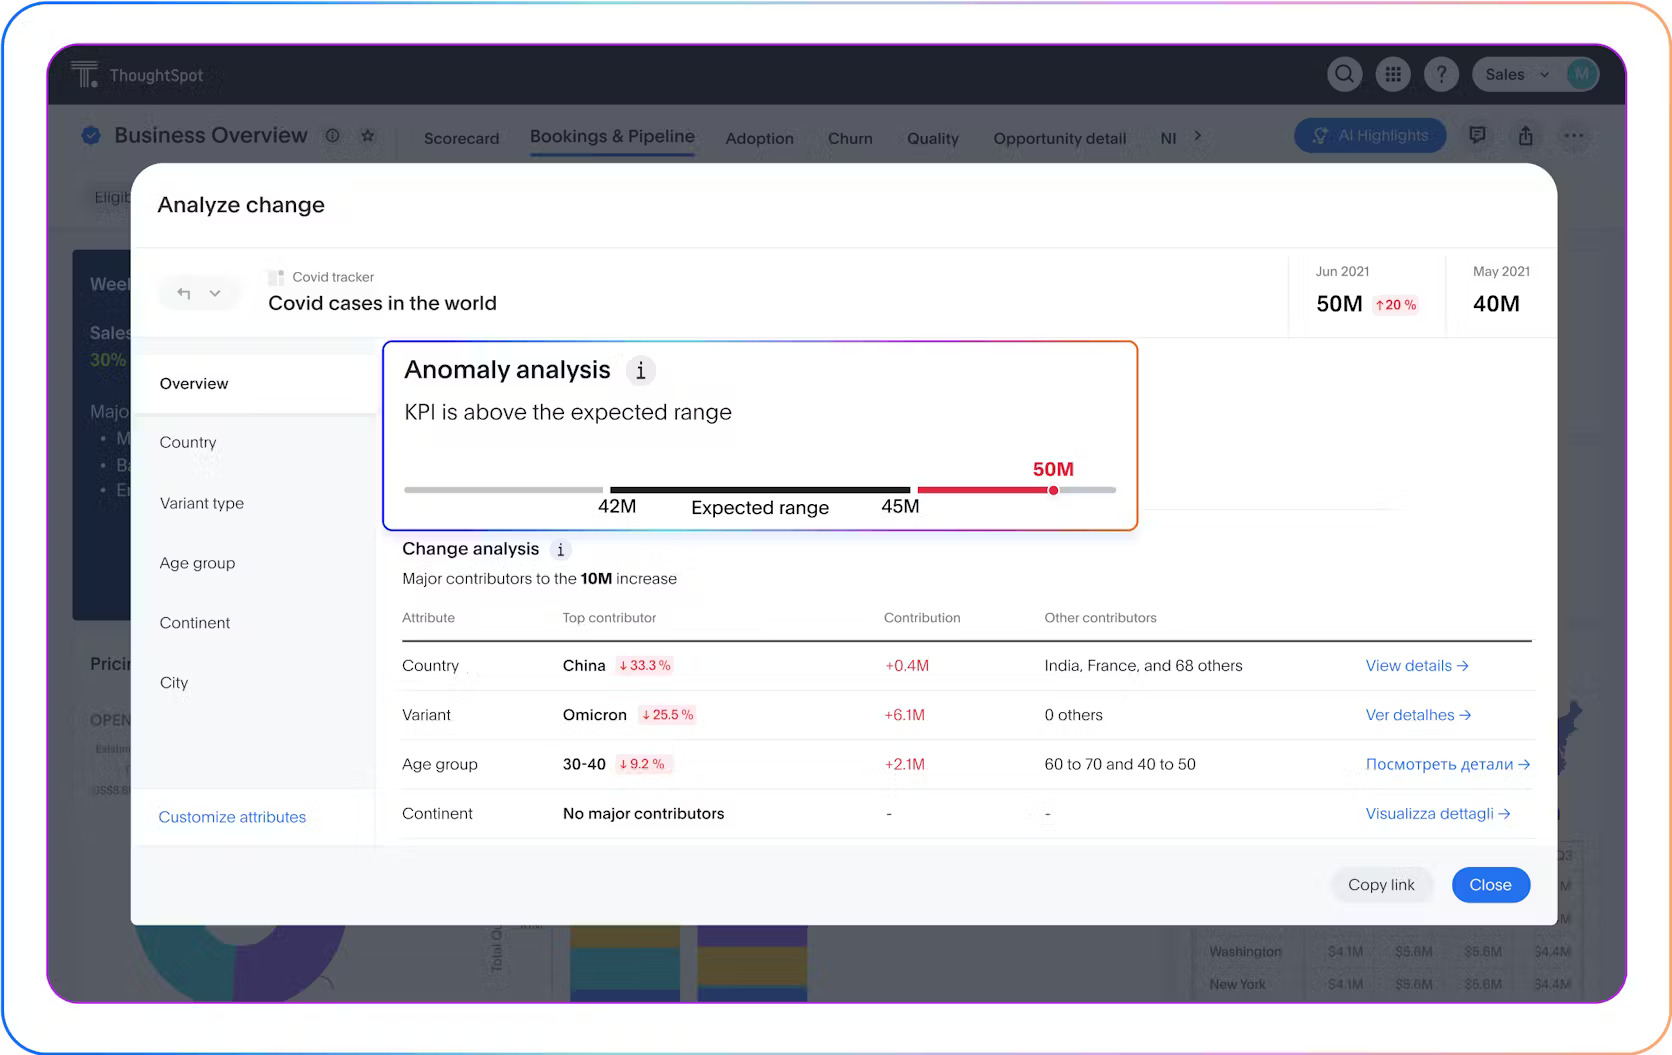
Task: Click the +2.1M contribution value
Action: 905,764
